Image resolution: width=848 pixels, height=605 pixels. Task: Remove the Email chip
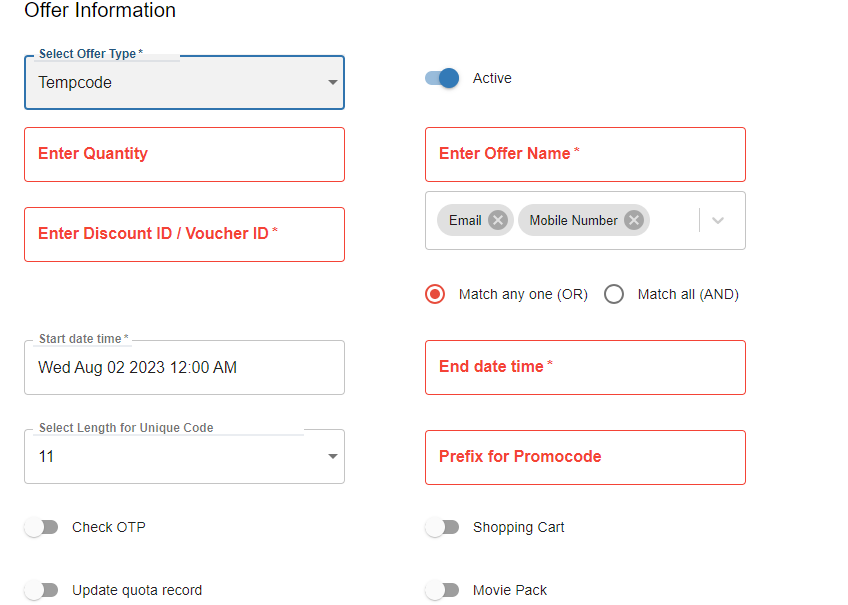498,221
